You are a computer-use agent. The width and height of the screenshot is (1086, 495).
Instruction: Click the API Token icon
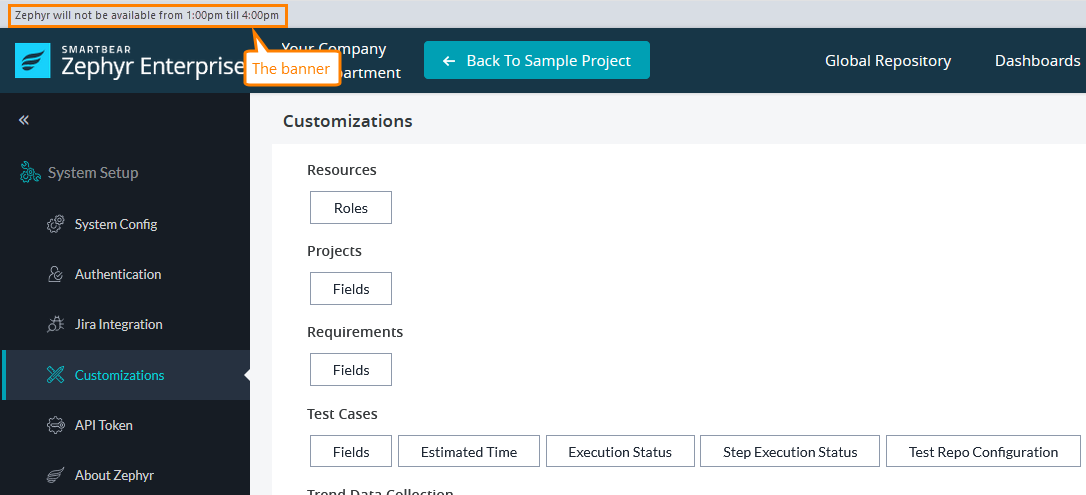[56, 425]
